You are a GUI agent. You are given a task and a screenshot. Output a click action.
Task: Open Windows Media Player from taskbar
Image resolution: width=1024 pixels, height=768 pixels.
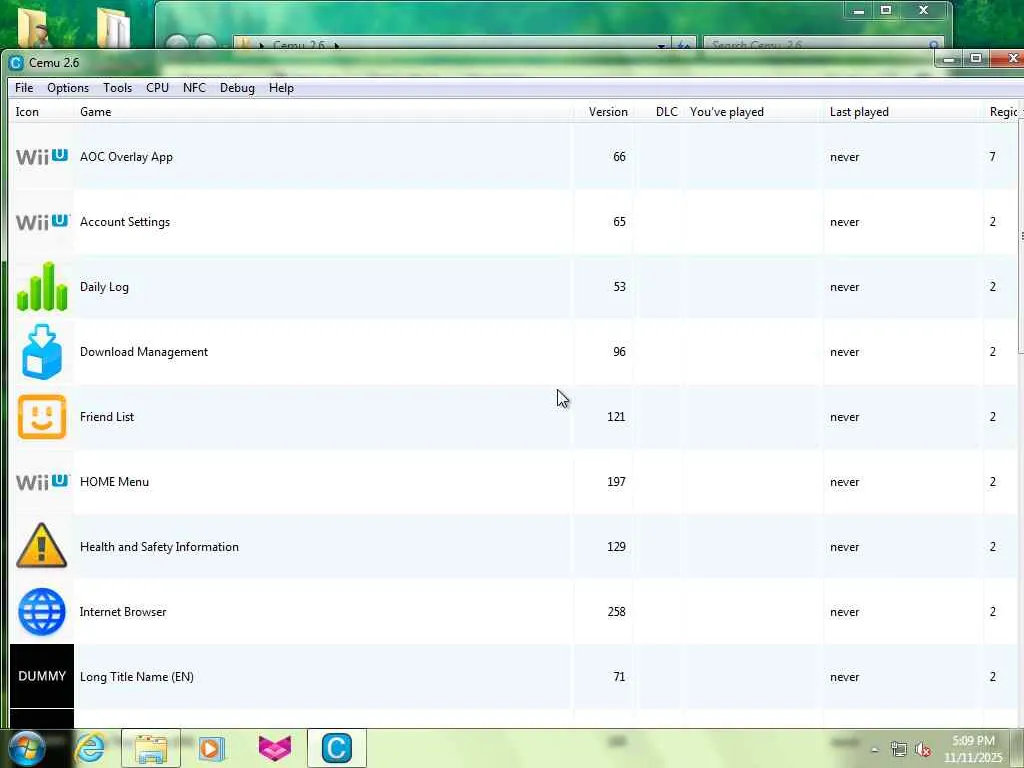(x=212, y=748)
